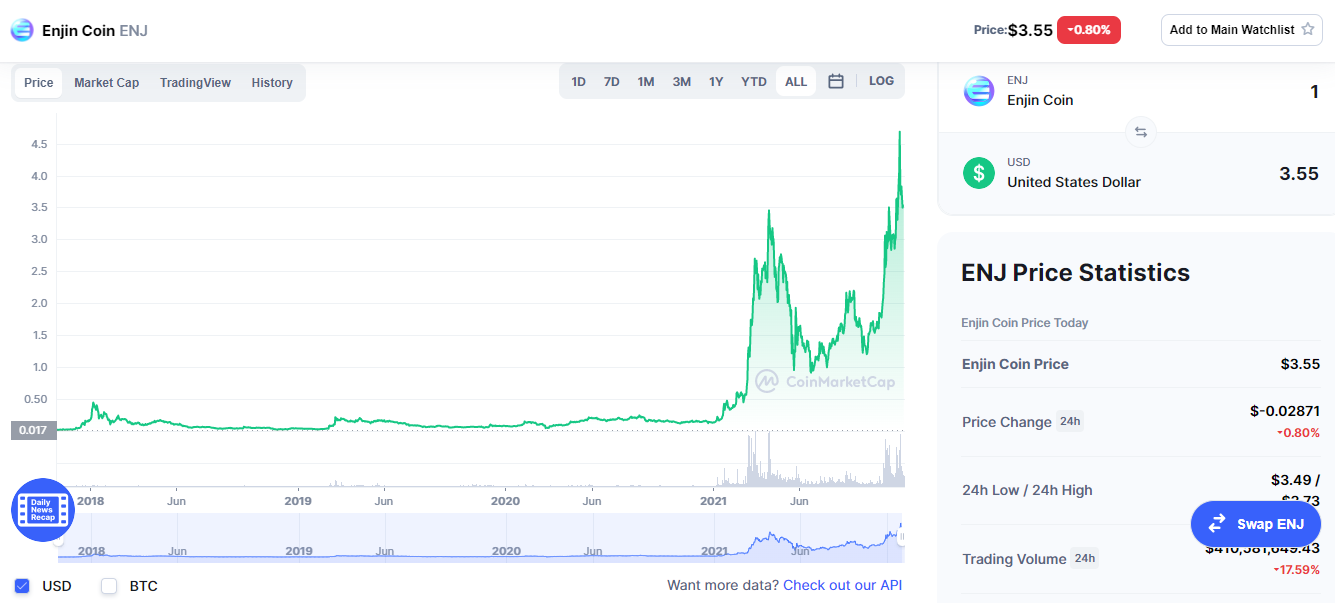Uncheck the USD checkbox
Screen dimensions: 1335x603
coord(22,586)
